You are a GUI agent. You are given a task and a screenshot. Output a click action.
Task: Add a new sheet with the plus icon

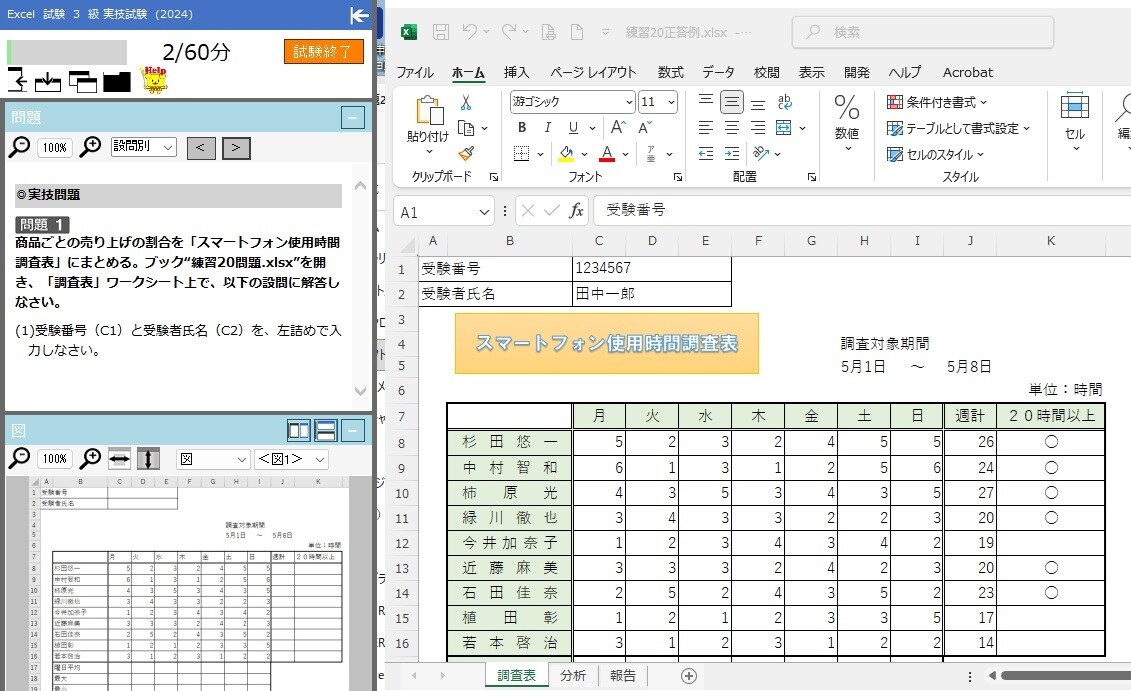click(x=689, y=676)
